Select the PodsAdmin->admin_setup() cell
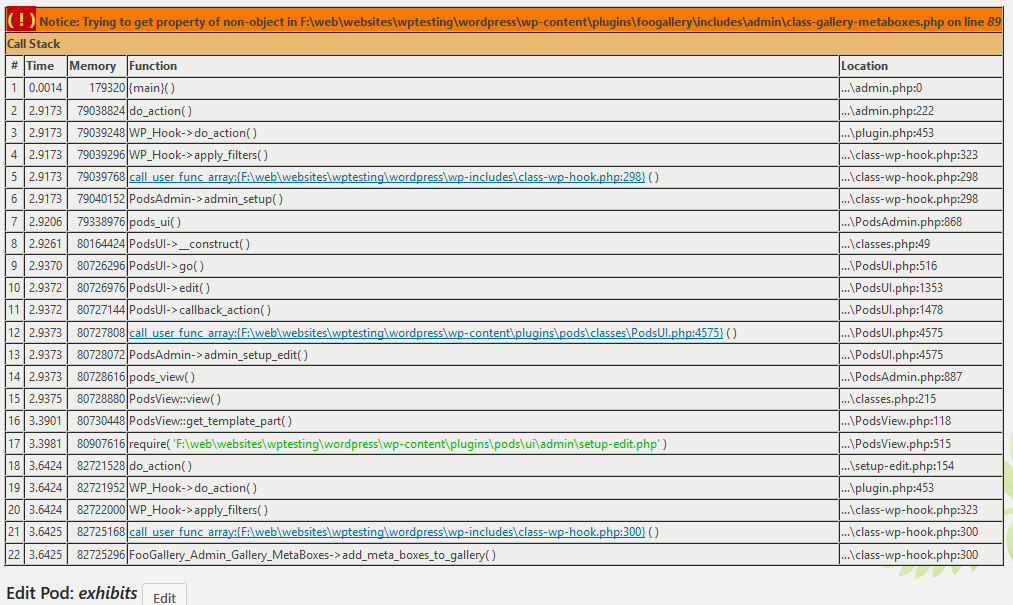Screen dimensions: 1013x605 click(x=483, y=199)
